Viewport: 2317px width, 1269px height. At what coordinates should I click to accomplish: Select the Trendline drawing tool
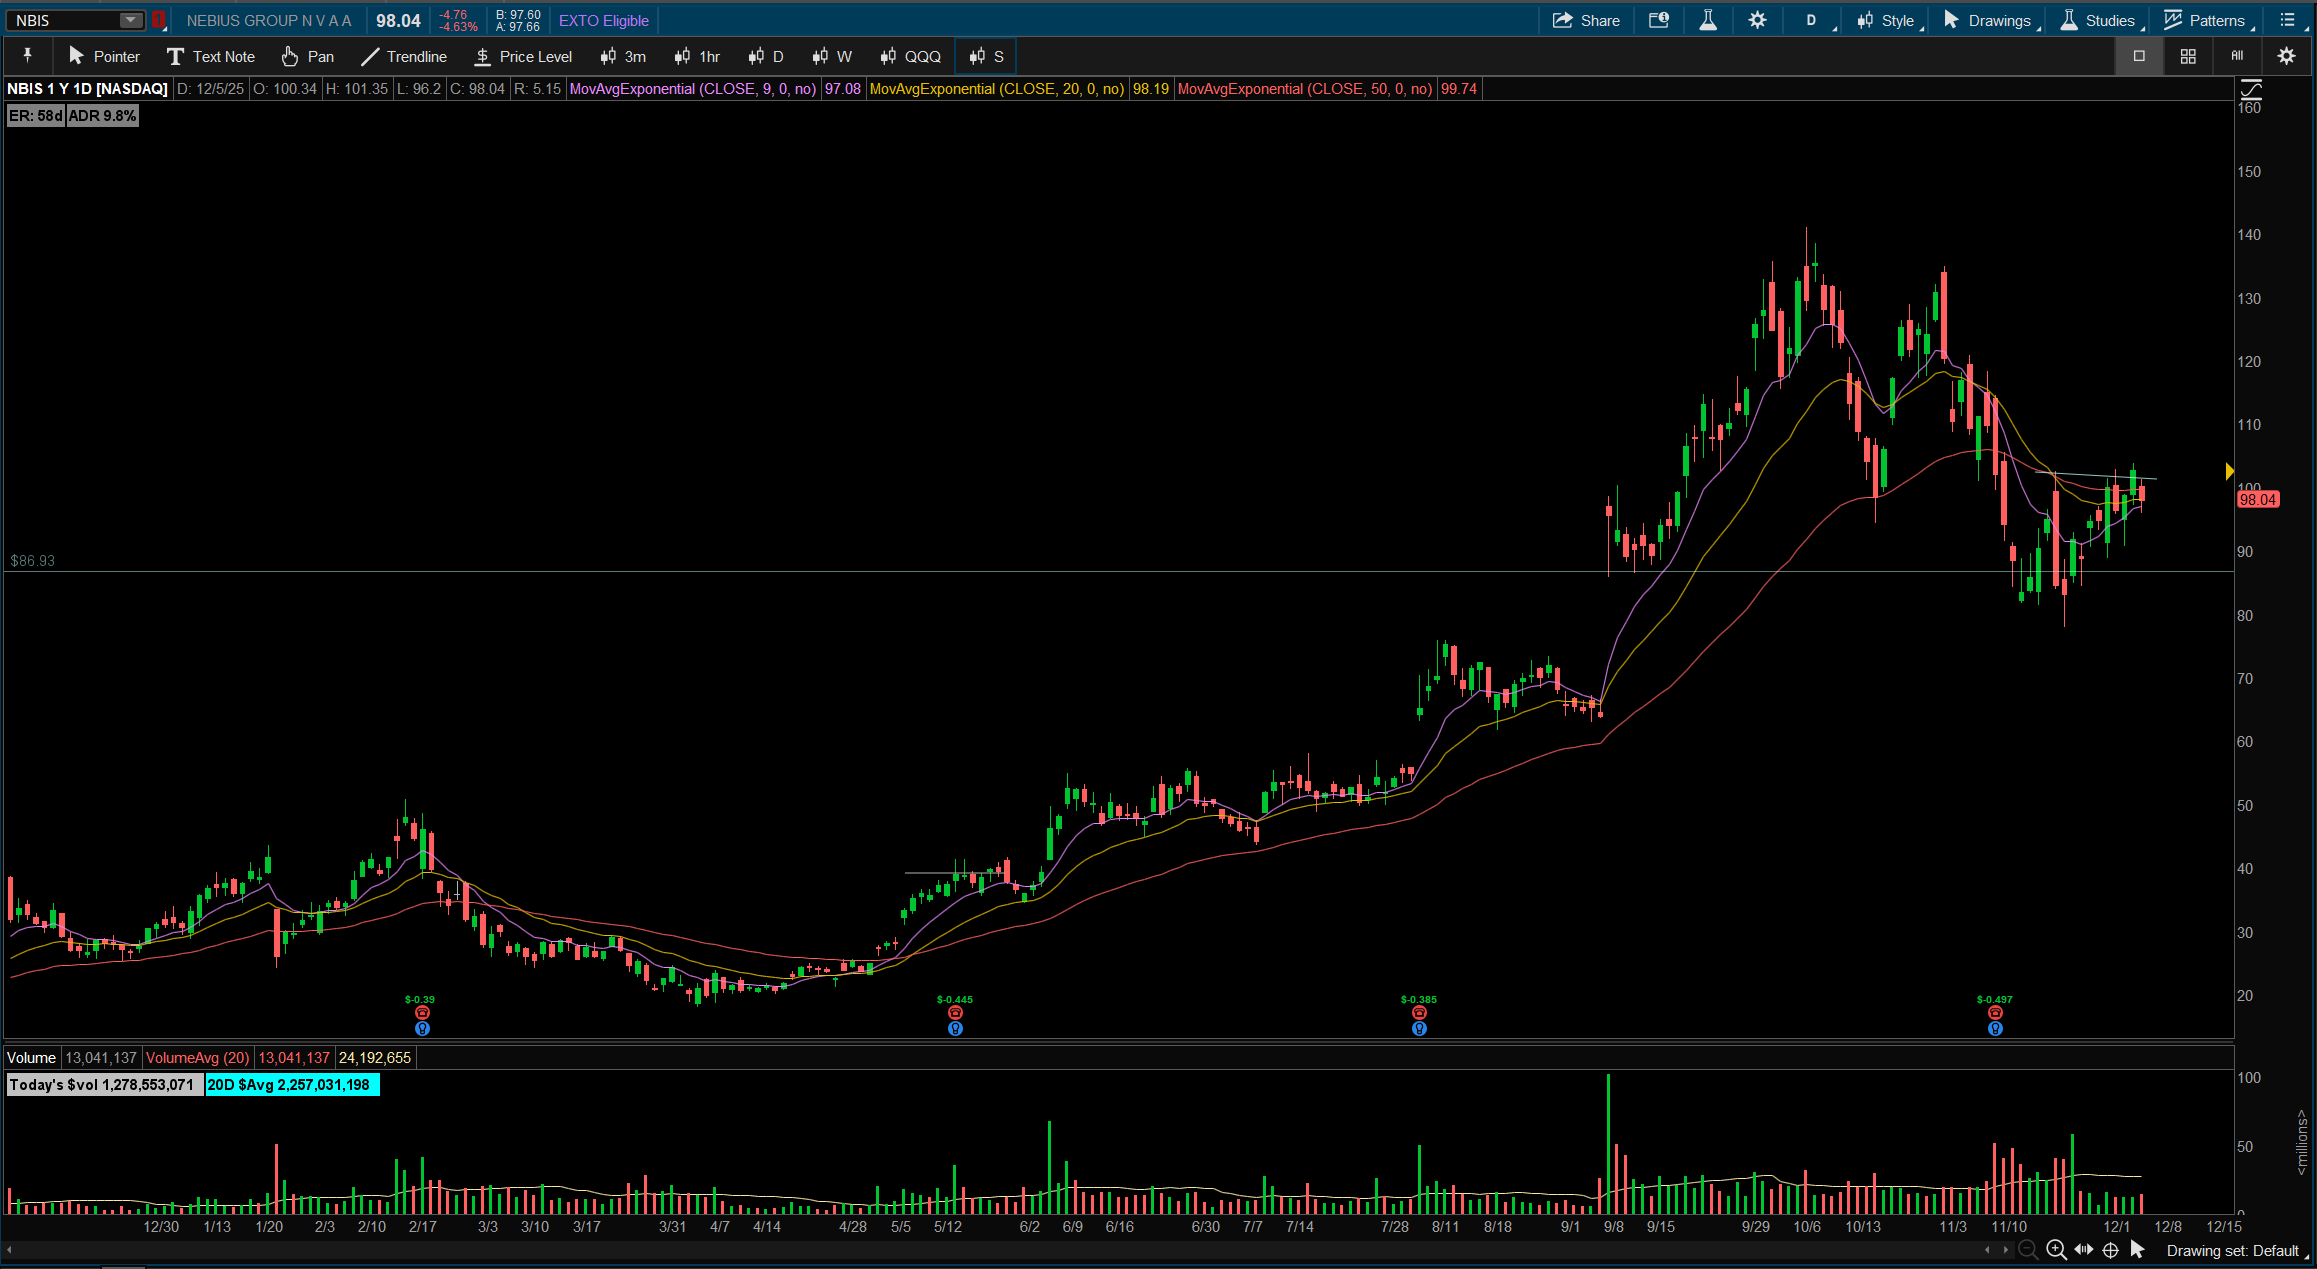404,56
